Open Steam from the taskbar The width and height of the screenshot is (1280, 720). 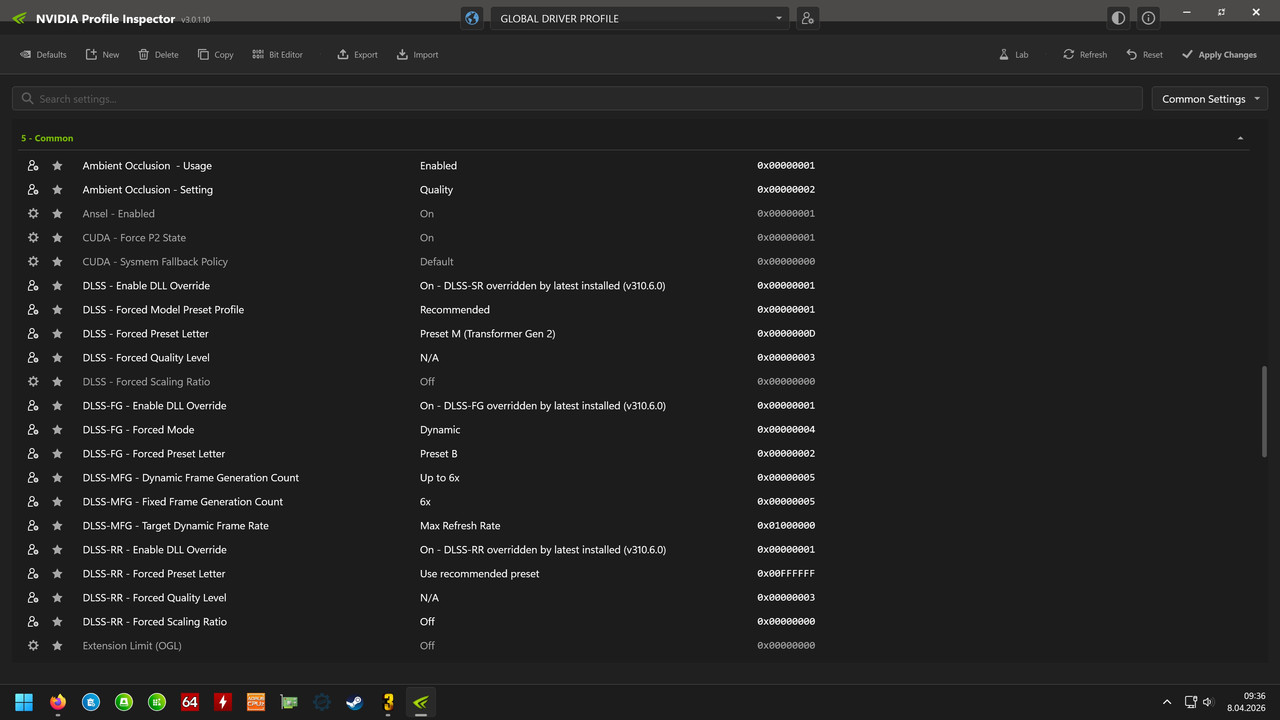coord(354,702)
